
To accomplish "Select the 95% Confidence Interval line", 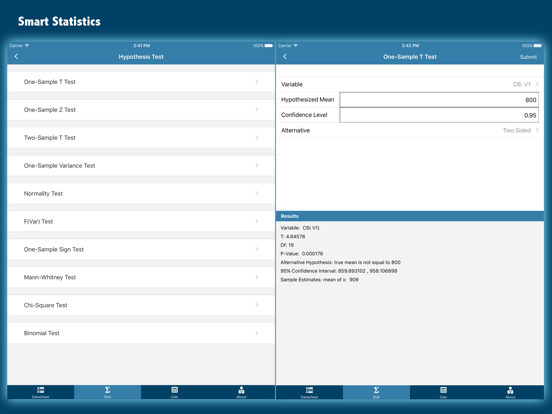I will click(339, 271).
